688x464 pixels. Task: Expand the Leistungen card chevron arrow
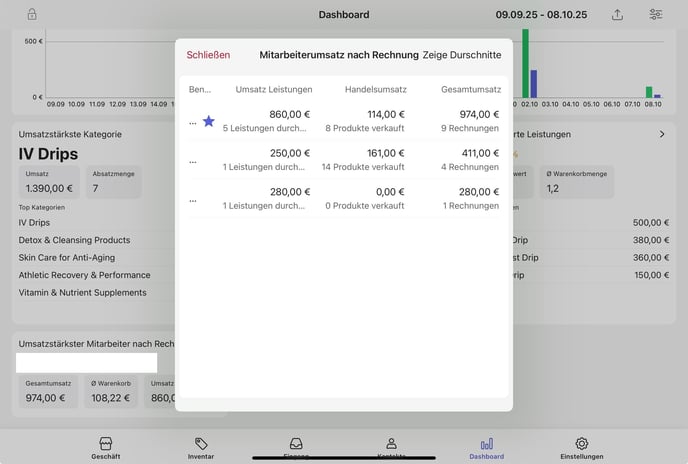pyautogui.click(x=662, y=134)
